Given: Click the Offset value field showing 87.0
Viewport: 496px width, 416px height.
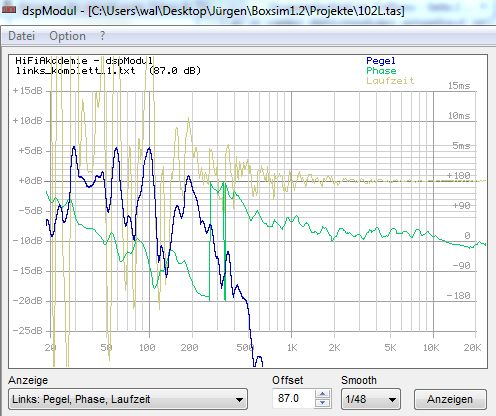Looking at the screenshot, I should pyautogui.click(x=293, y=398).
